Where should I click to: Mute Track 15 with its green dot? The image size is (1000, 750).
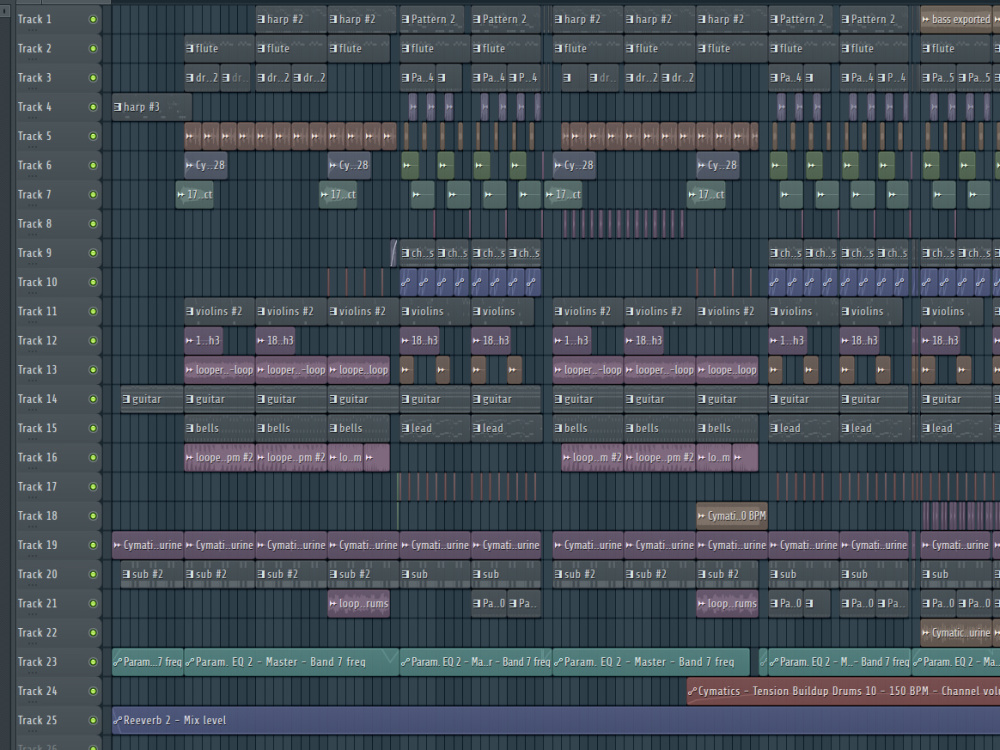(x=93, y=428)
